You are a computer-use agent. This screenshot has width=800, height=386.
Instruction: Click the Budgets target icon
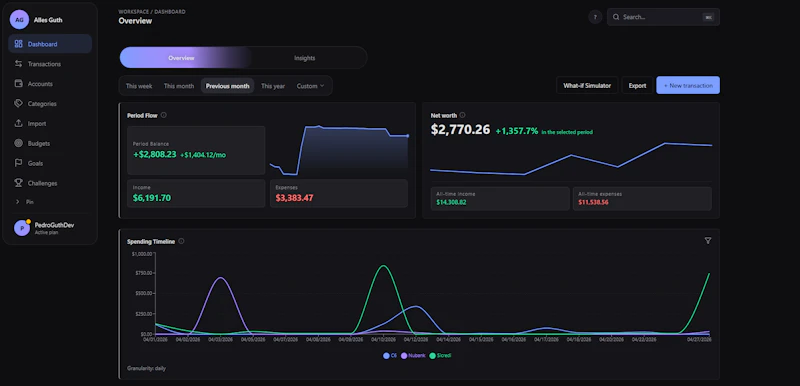[x=18, y=143]
